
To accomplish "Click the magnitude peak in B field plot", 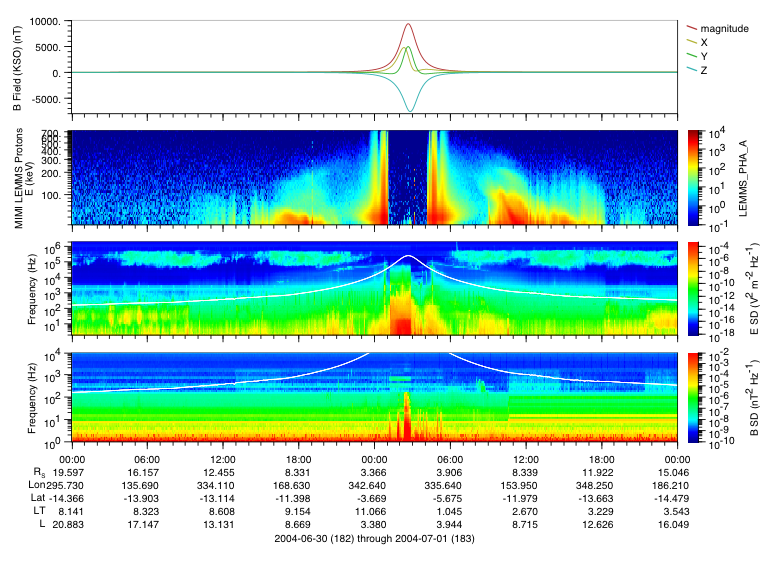I will (408, 24).
